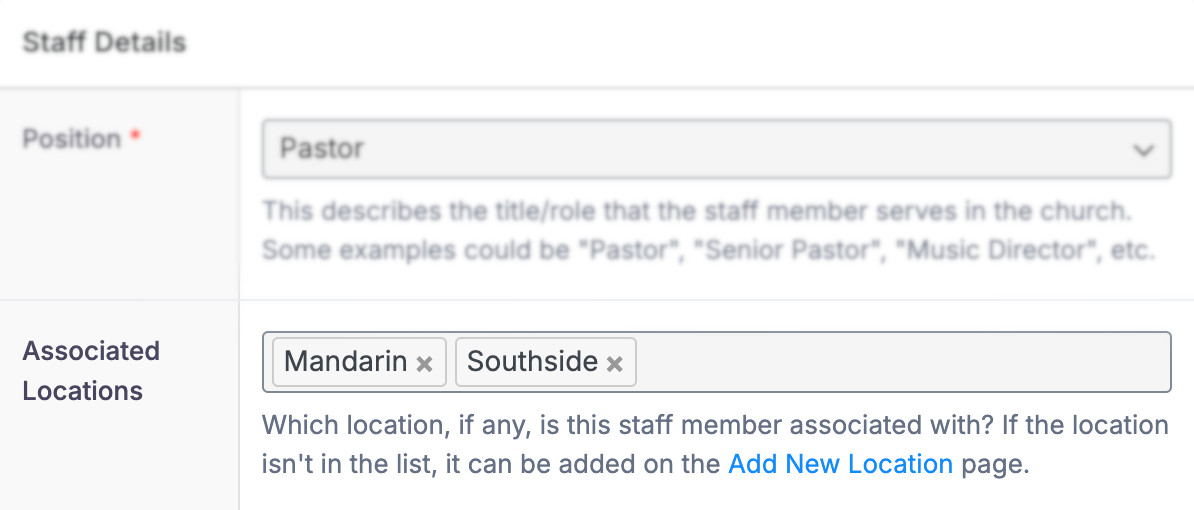This screenshot has height=510, width=1194.
Task: Click the Position dropdown chevron arrow
Action: point(1143,150)
